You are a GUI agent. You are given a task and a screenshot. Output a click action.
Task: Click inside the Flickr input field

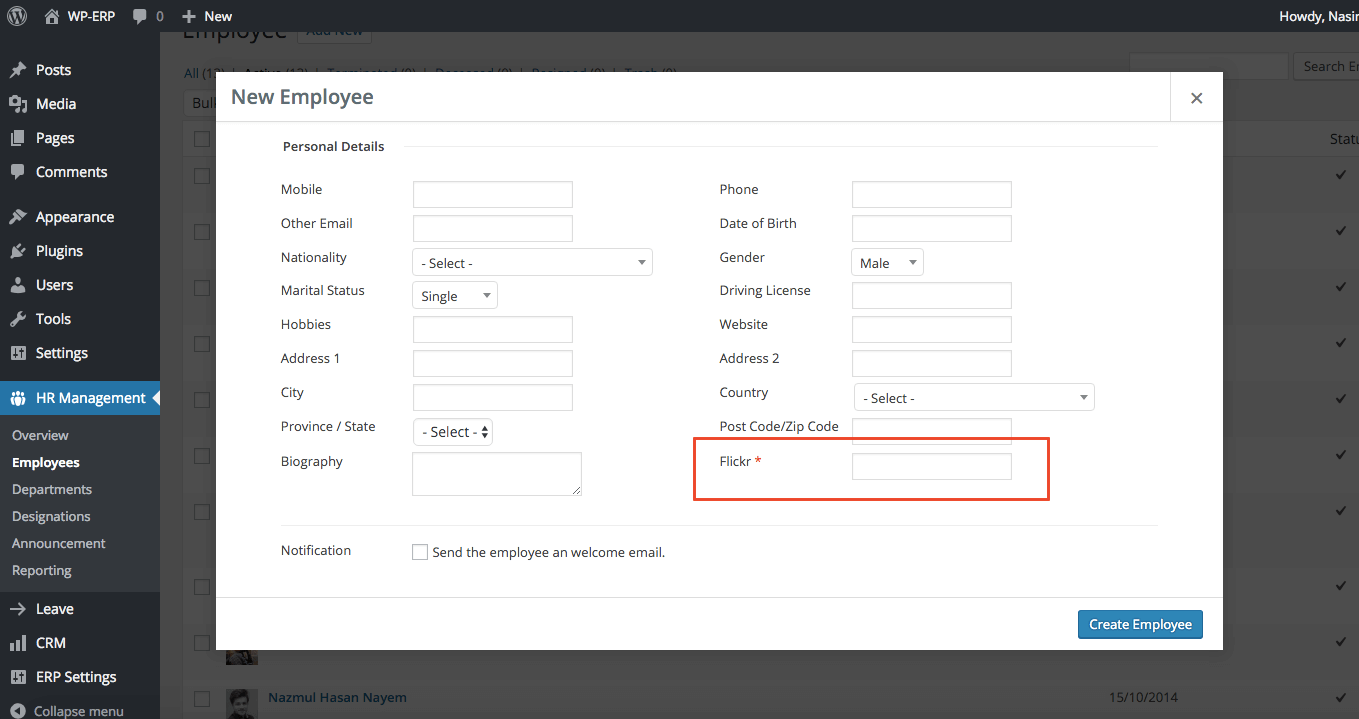point(931,465)
